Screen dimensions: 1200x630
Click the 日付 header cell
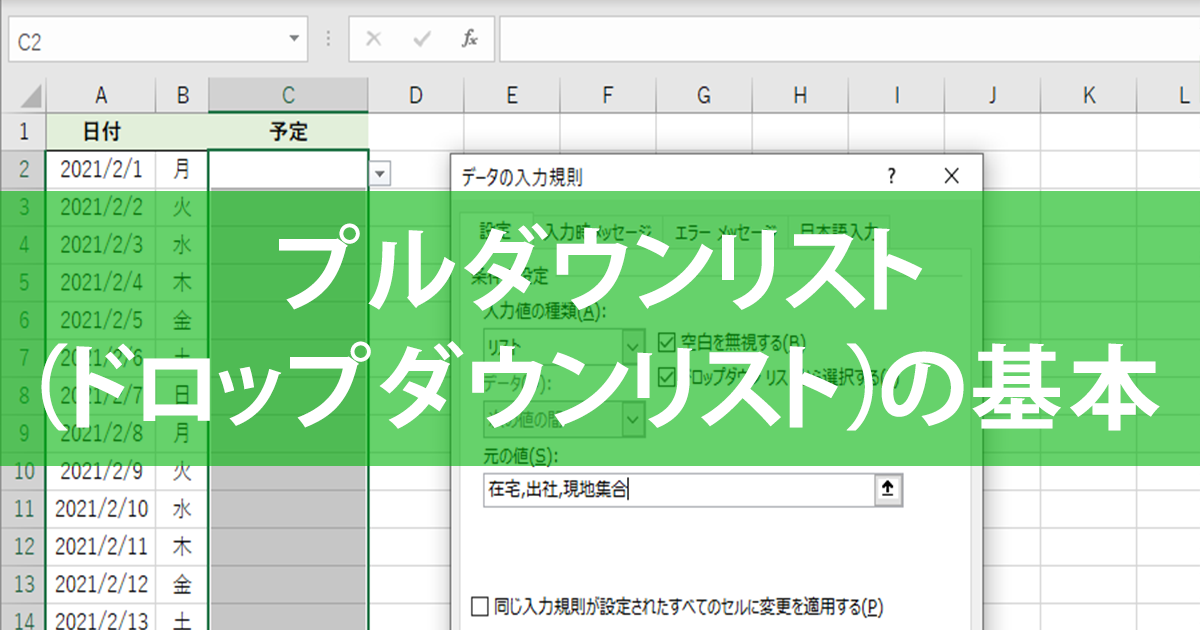pos(101,131)
